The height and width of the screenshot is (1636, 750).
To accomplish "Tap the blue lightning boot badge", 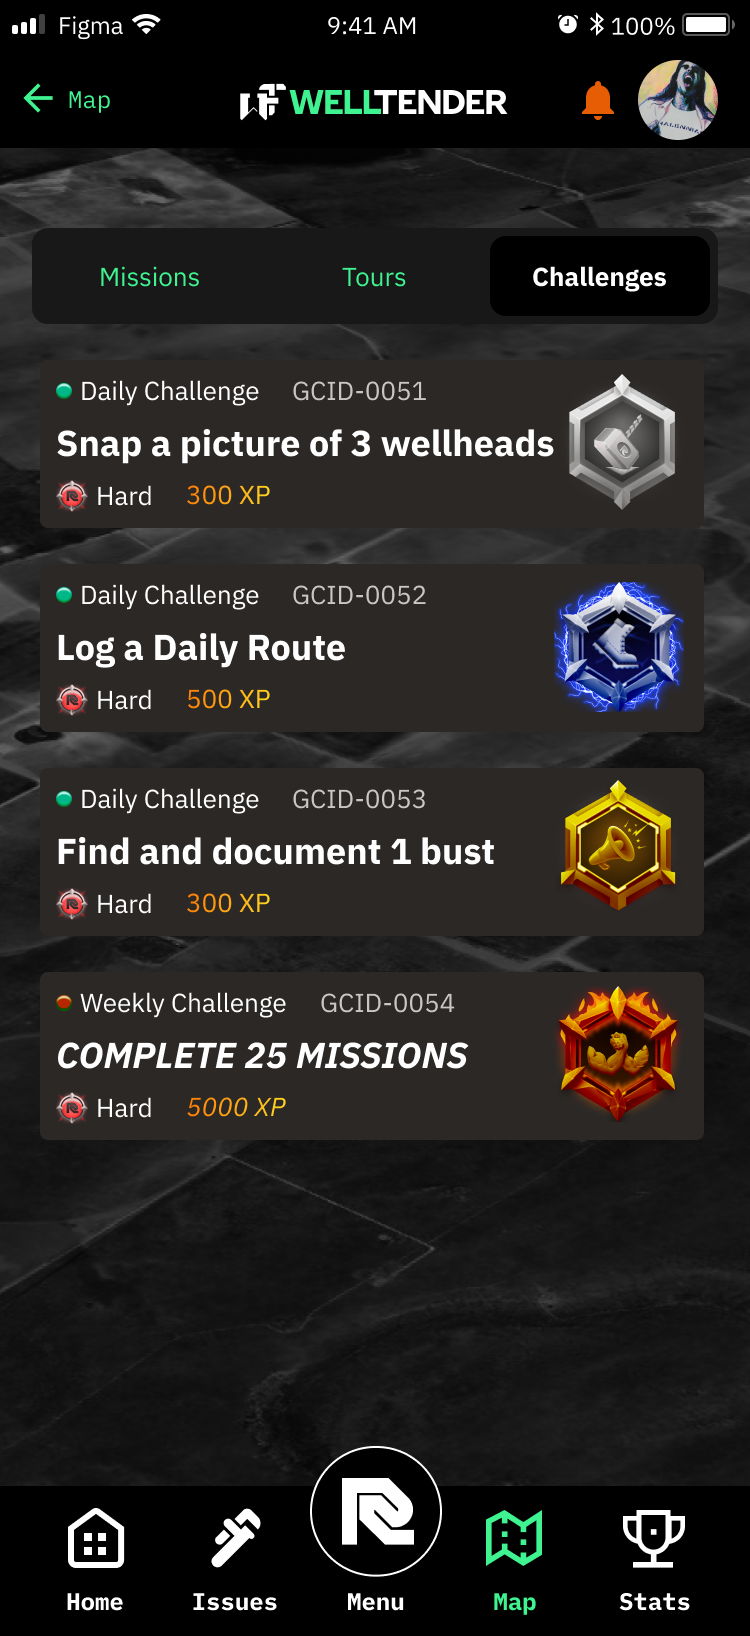I will pos(619,647).
